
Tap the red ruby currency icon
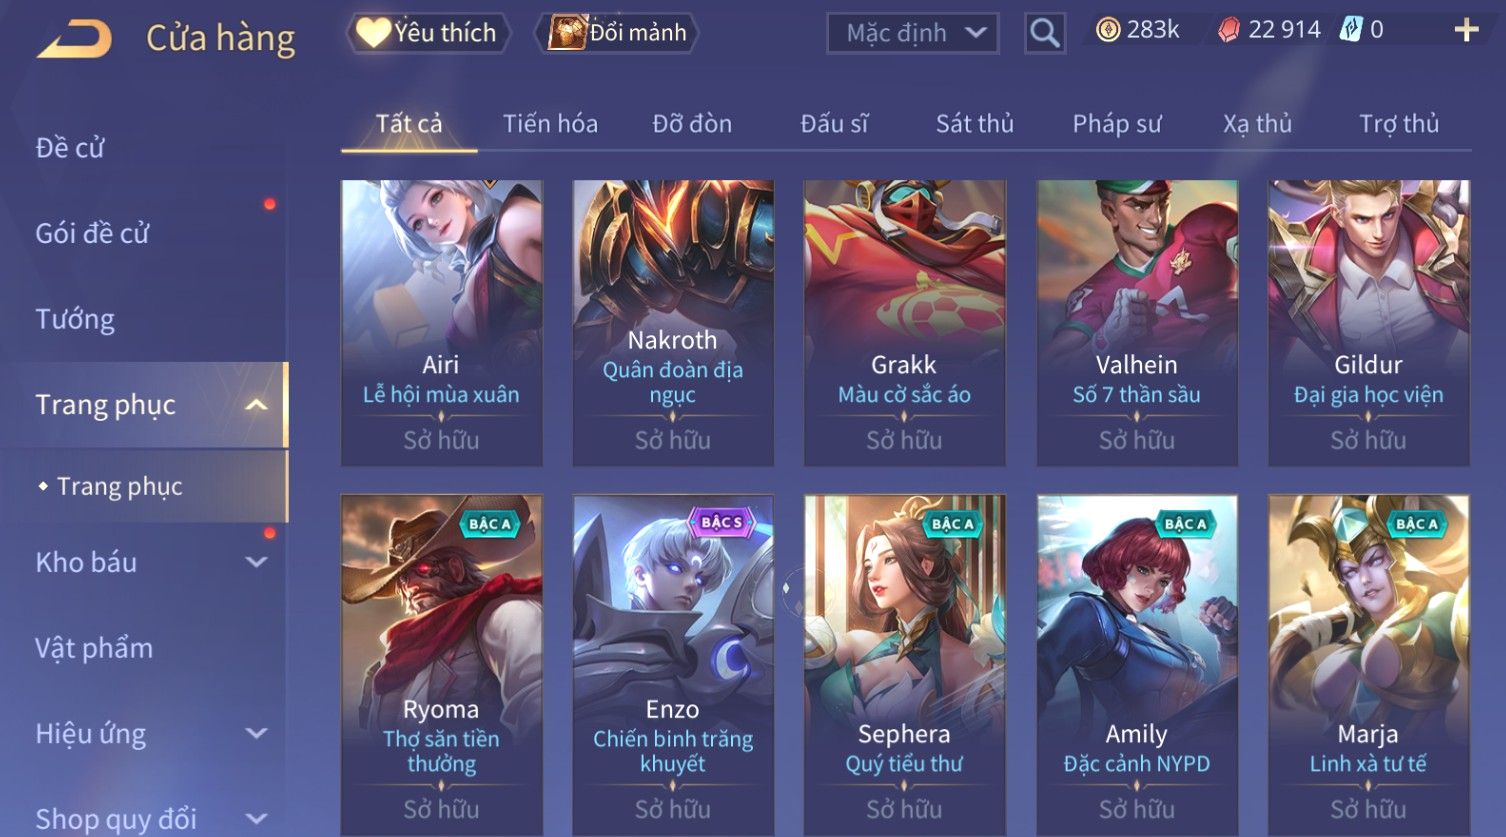1228,30
